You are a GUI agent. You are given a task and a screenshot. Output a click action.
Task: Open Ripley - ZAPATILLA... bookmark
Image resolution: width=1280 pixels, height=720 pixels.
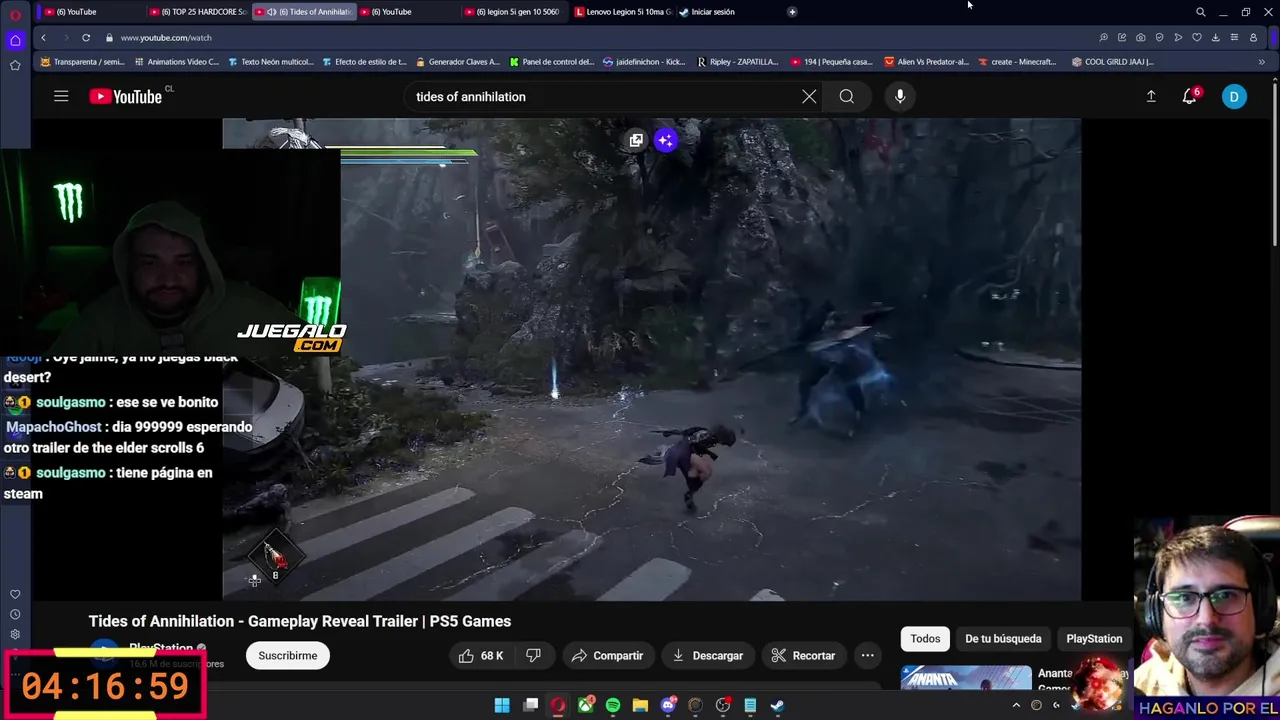coord(738,62)
